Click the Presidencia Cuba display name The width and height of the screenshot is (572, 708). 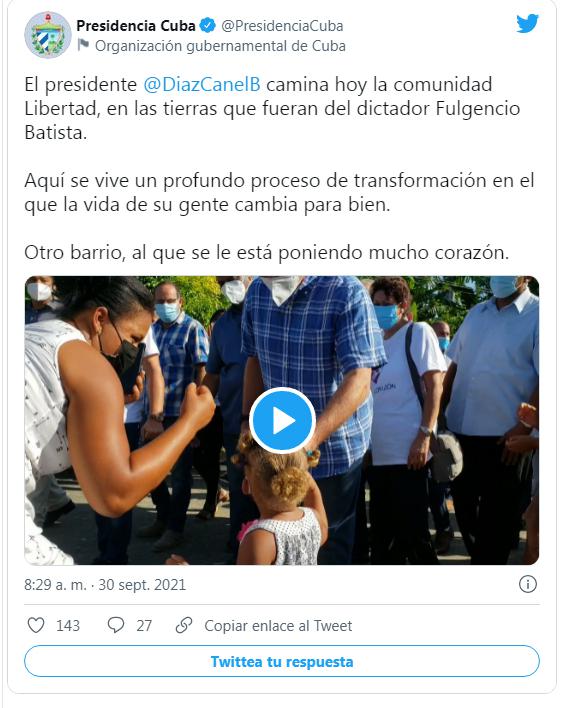click(136, 26)
